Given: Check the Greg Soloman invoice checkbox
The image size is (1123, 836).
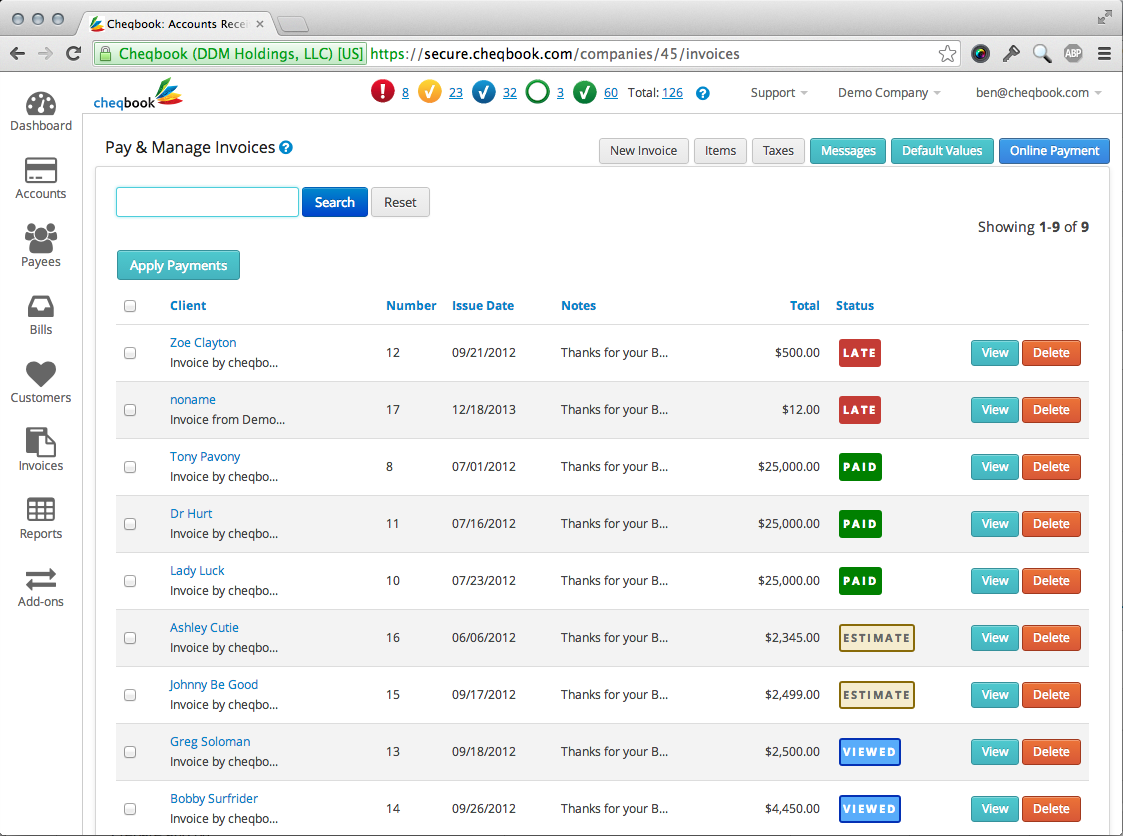Looking at the screenshot, I should (x=130, y=751).
